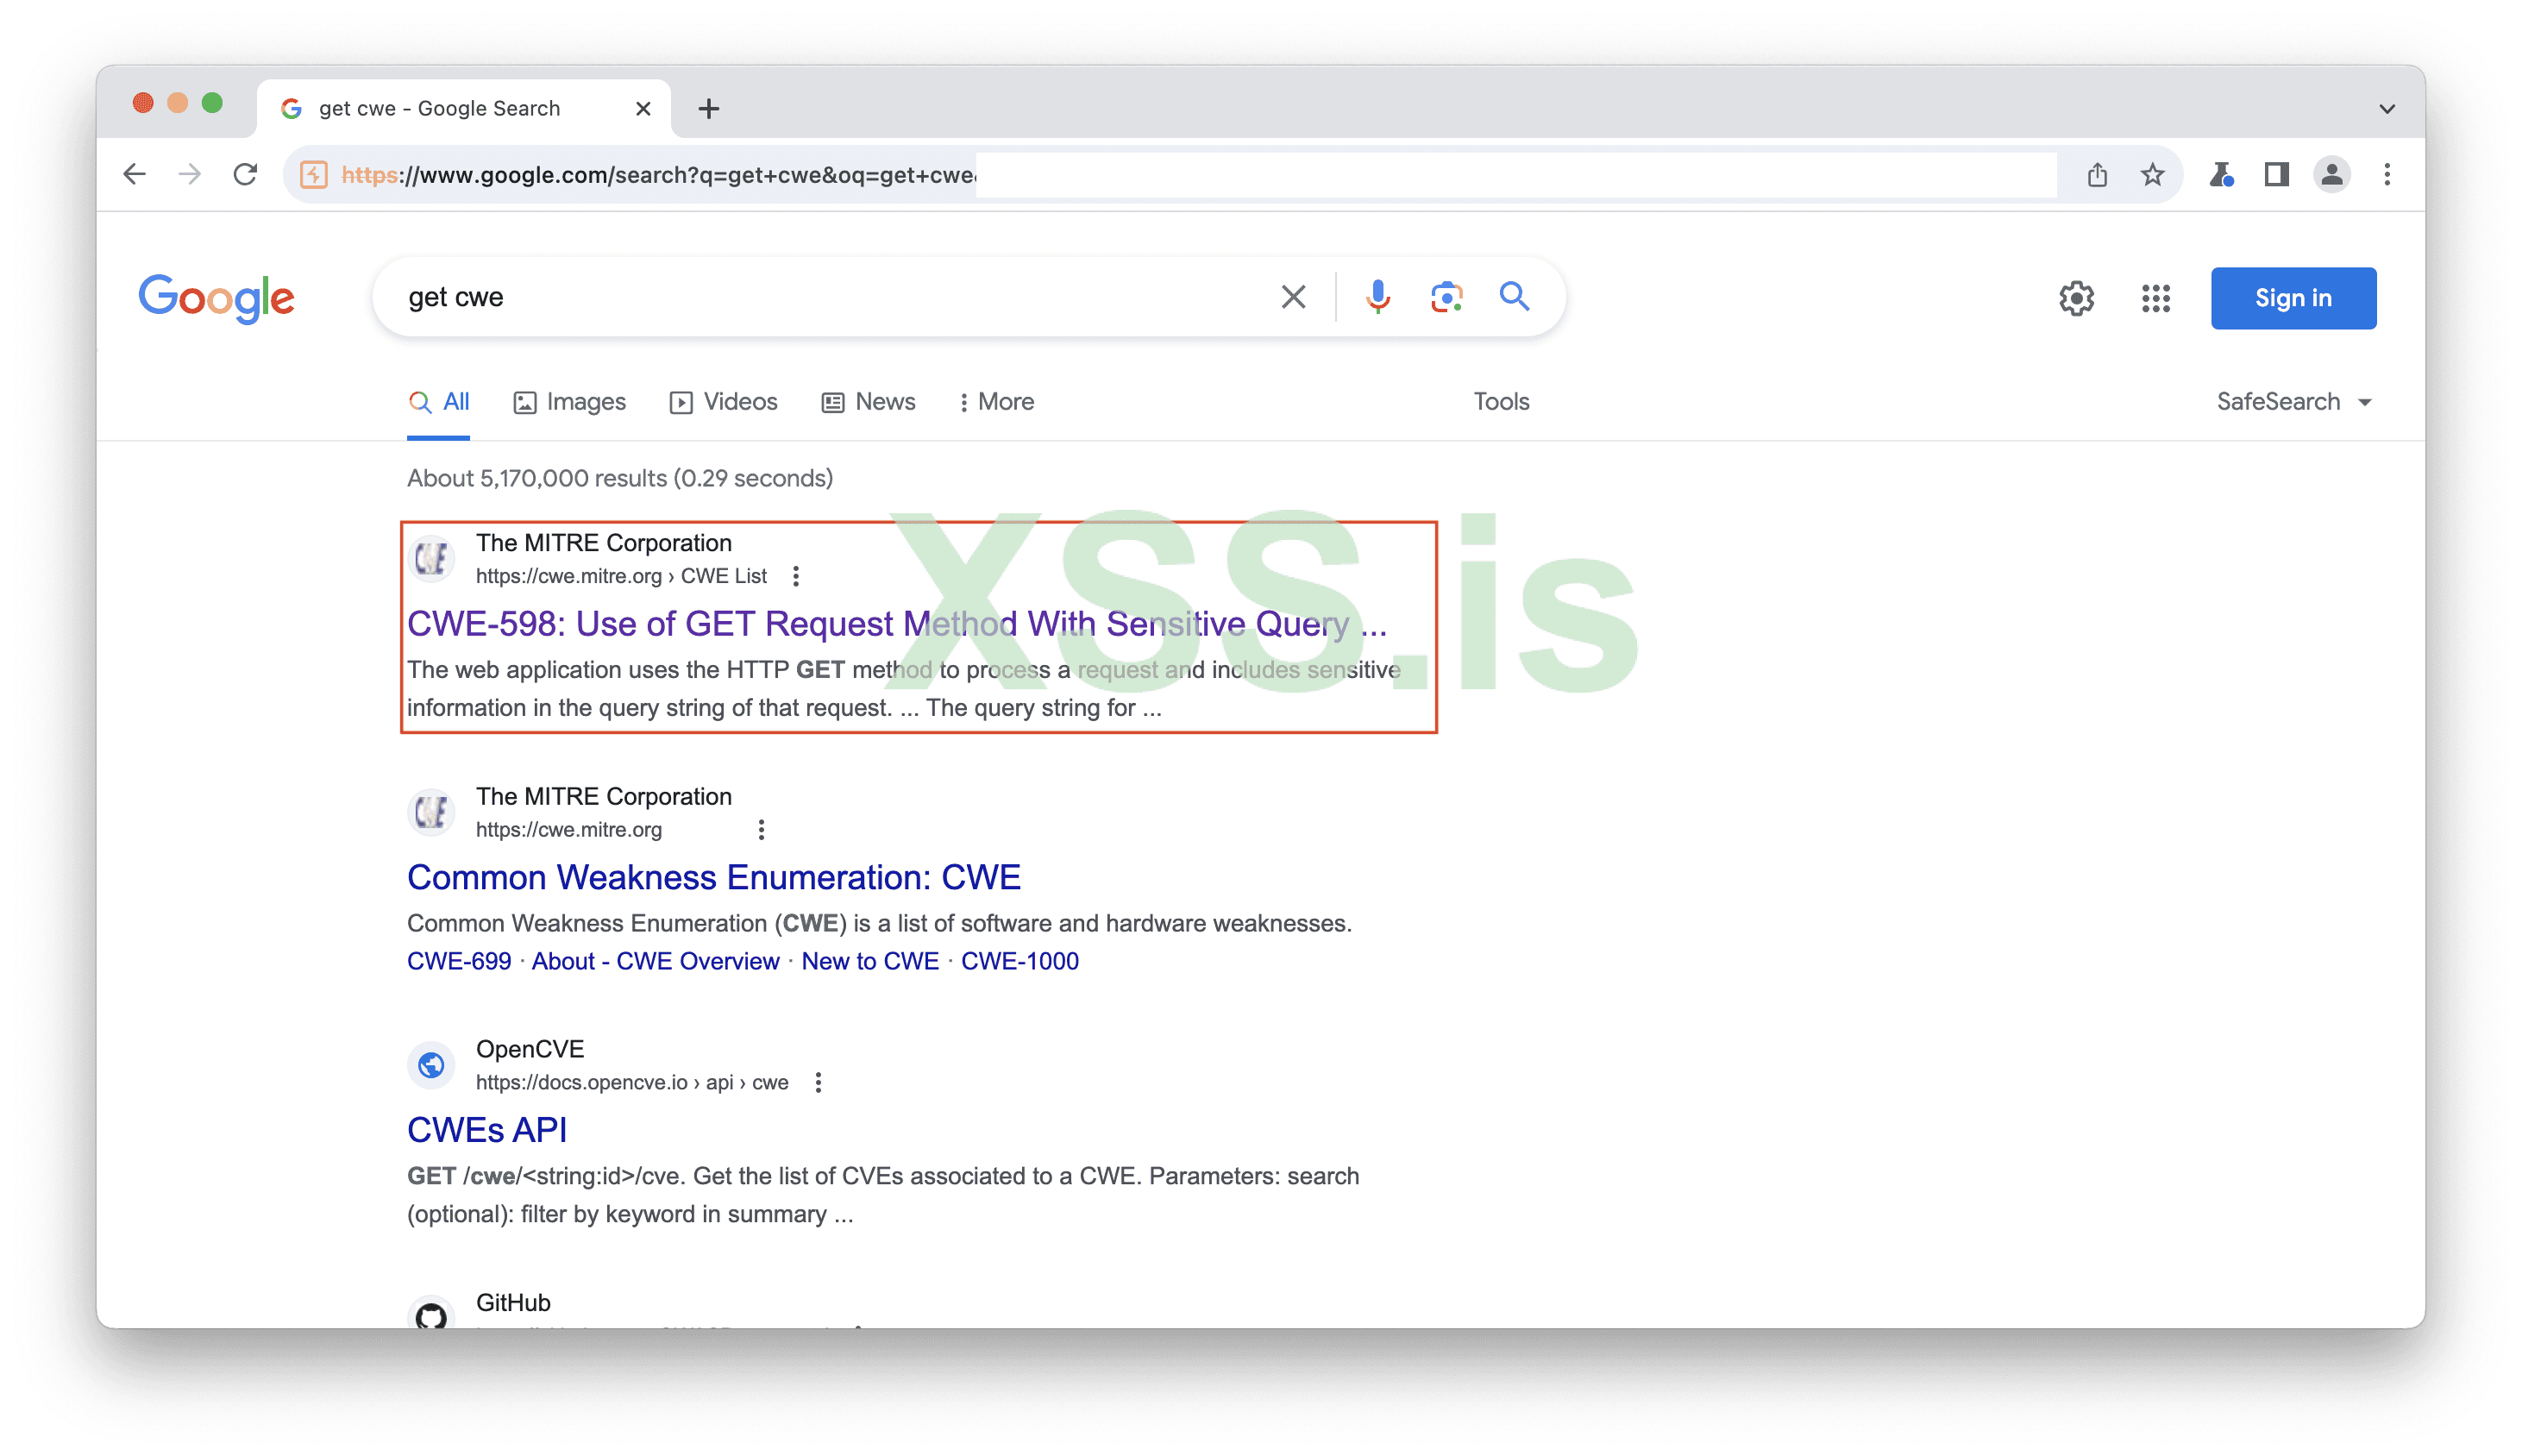Image resolution: width=2522 pixels, height=1456 pixels.
Task: Open Common Weakness Enumeration: CWE link
Action: pos(713,877)
